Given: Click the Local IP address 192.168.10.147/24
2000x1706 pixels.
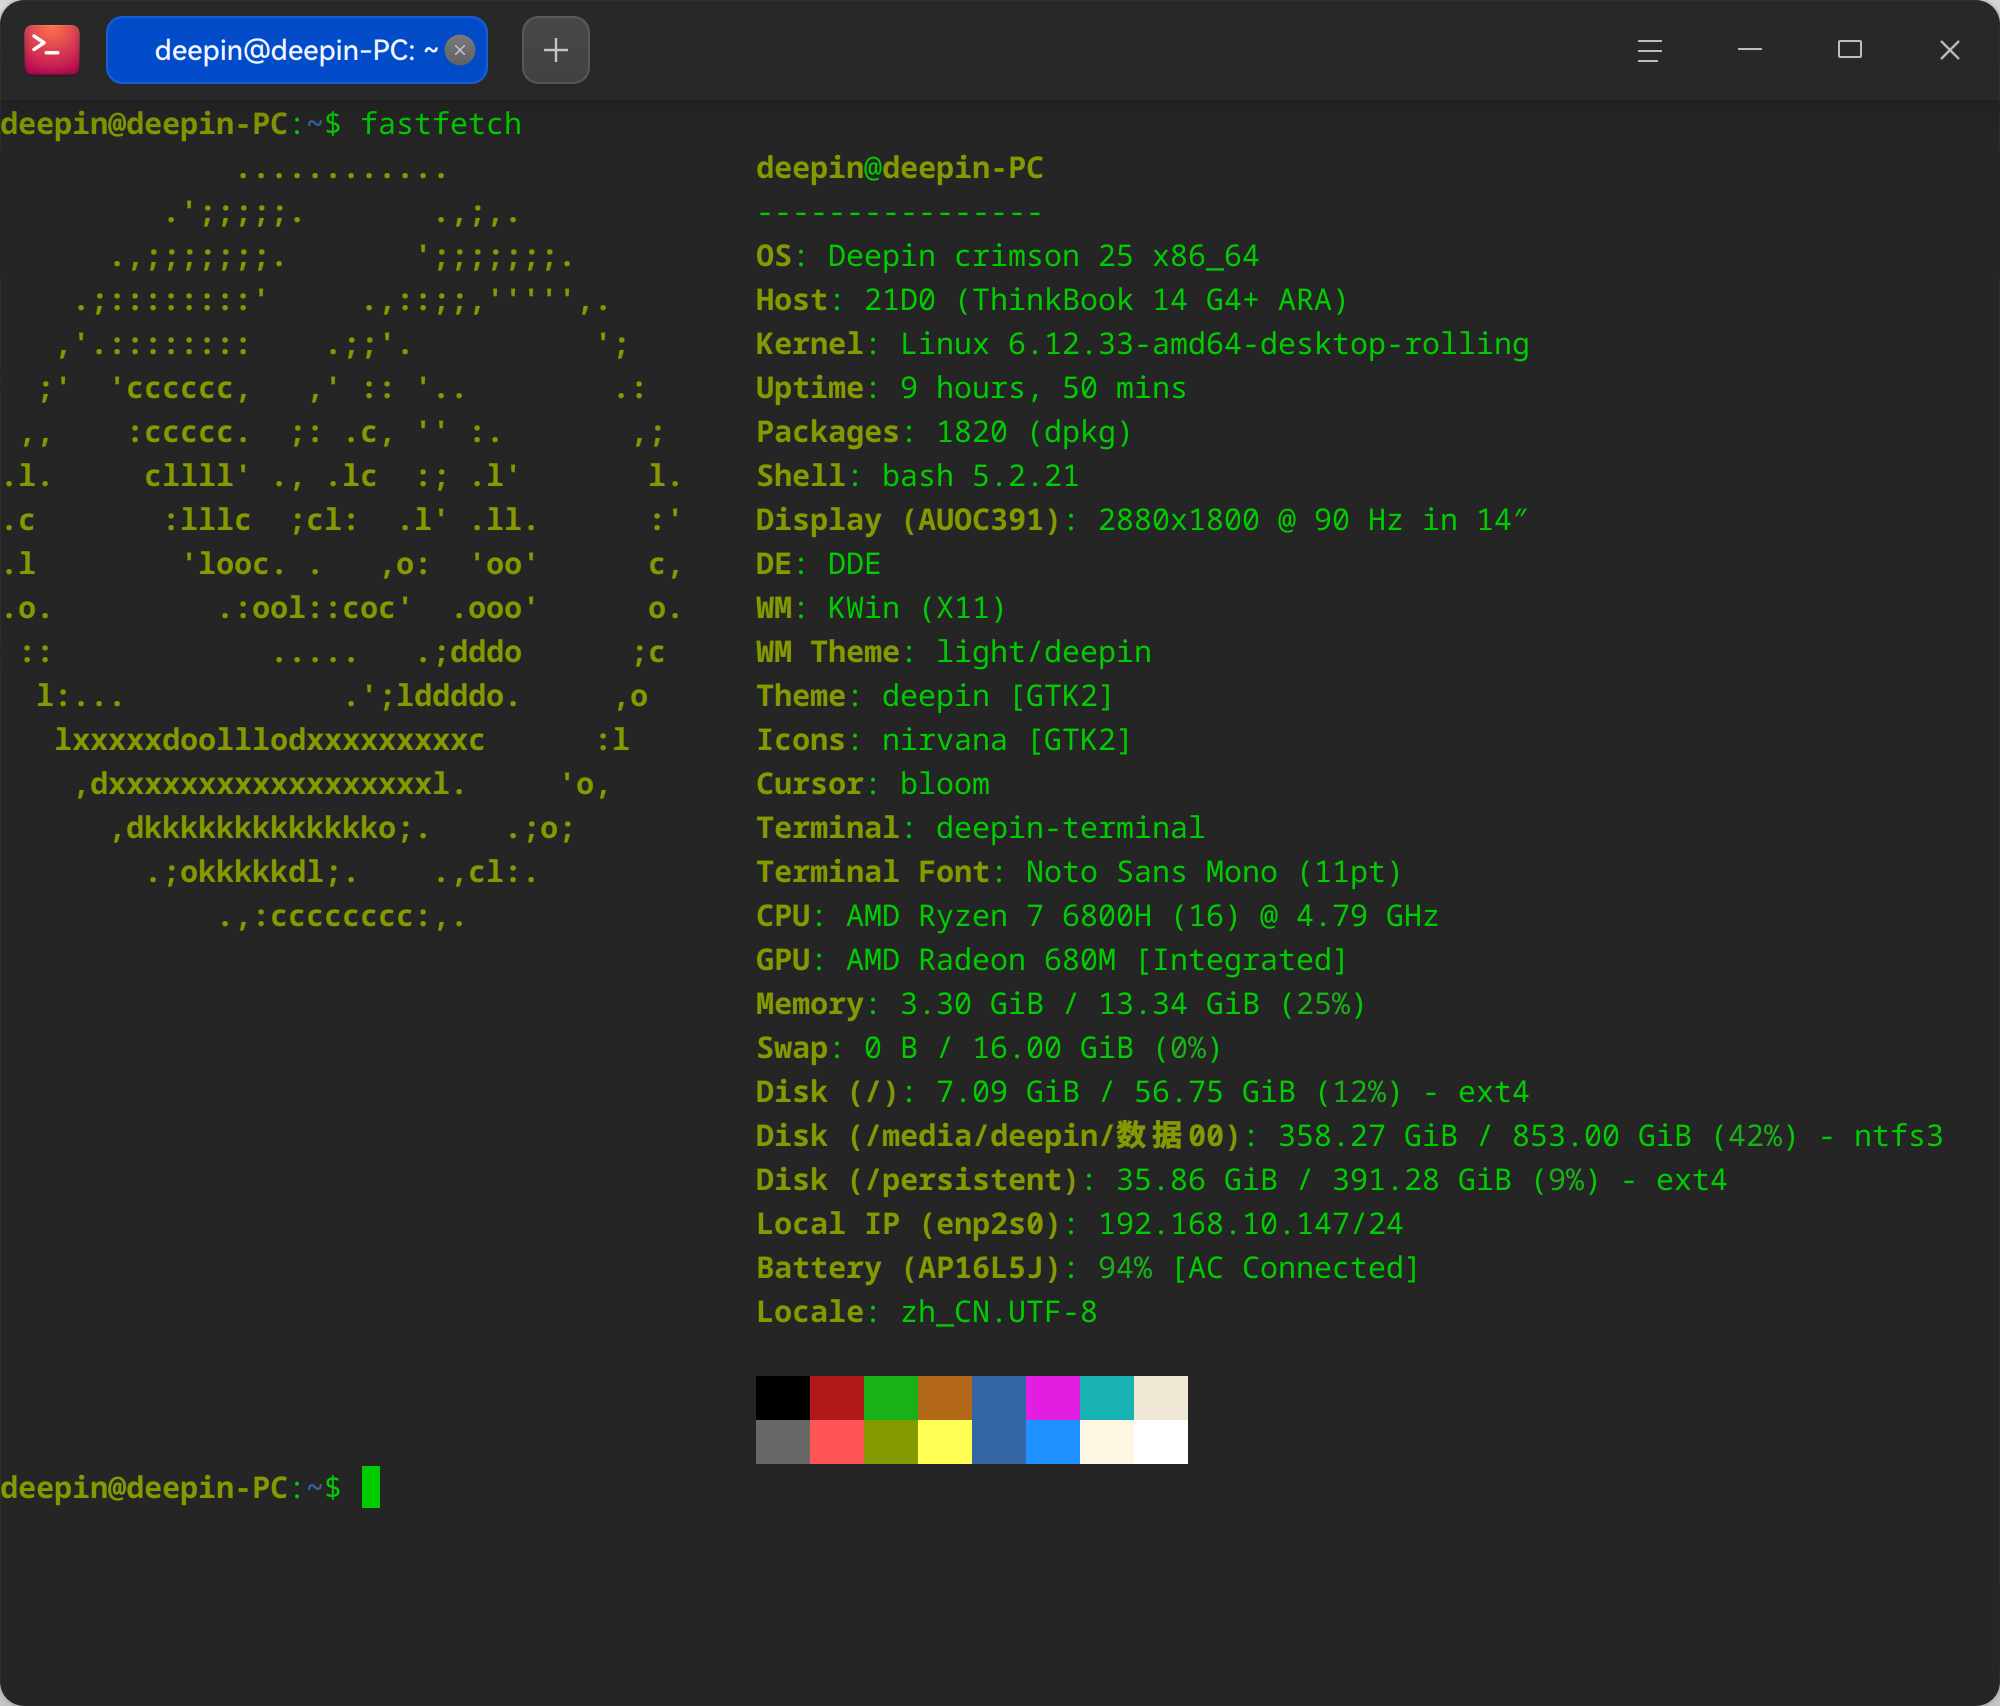Looking at the screenshot, I should pos(1251,1224).
